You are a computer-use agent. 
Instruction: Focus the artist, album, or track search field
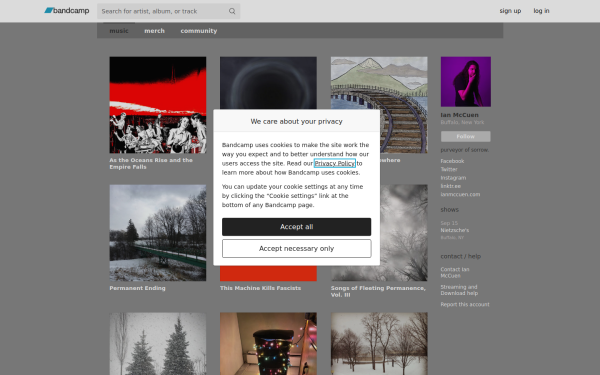tap(168, 11)
